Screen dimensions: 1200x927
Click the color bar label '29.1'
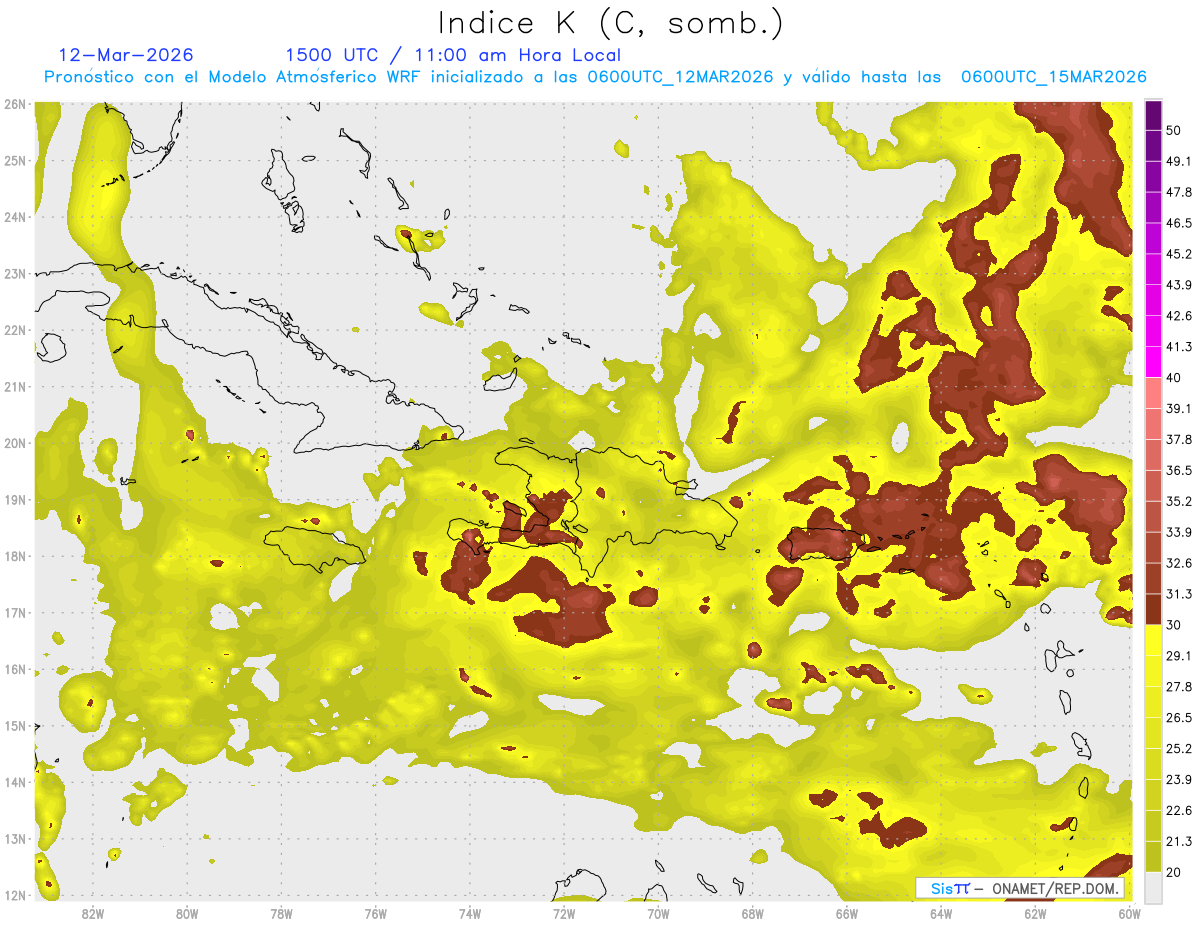coord(1179,656)
